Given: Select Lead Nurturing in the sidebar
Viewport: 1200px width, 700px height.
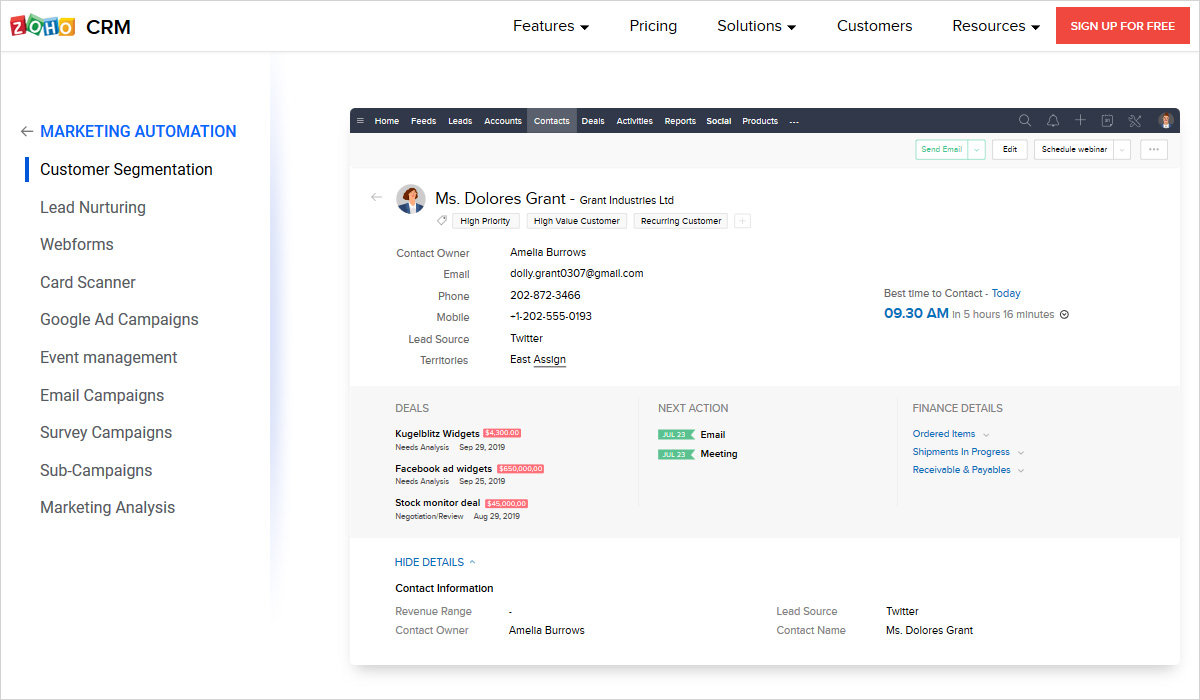Looking at the screenshot, I should (93, 207).
